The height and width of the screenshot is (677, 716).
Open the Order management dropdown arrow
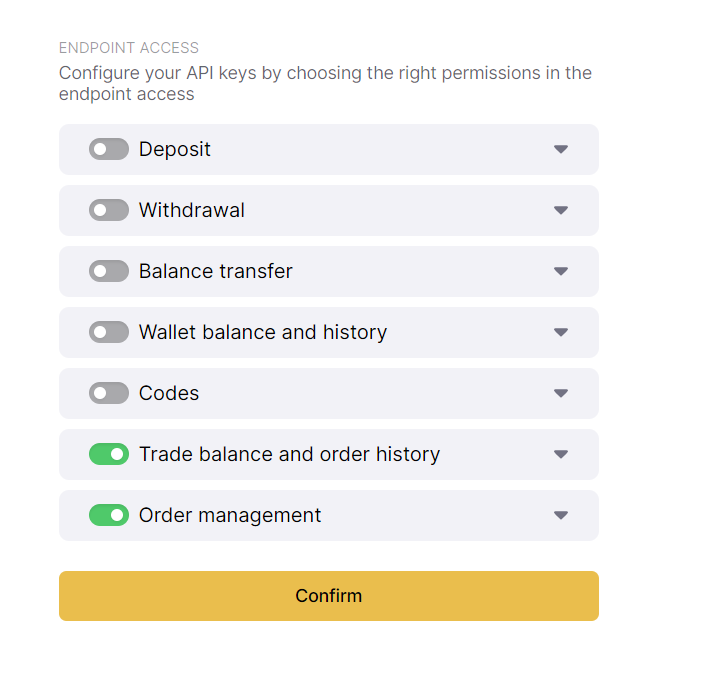pyautogui.click(x=561, y=515)
